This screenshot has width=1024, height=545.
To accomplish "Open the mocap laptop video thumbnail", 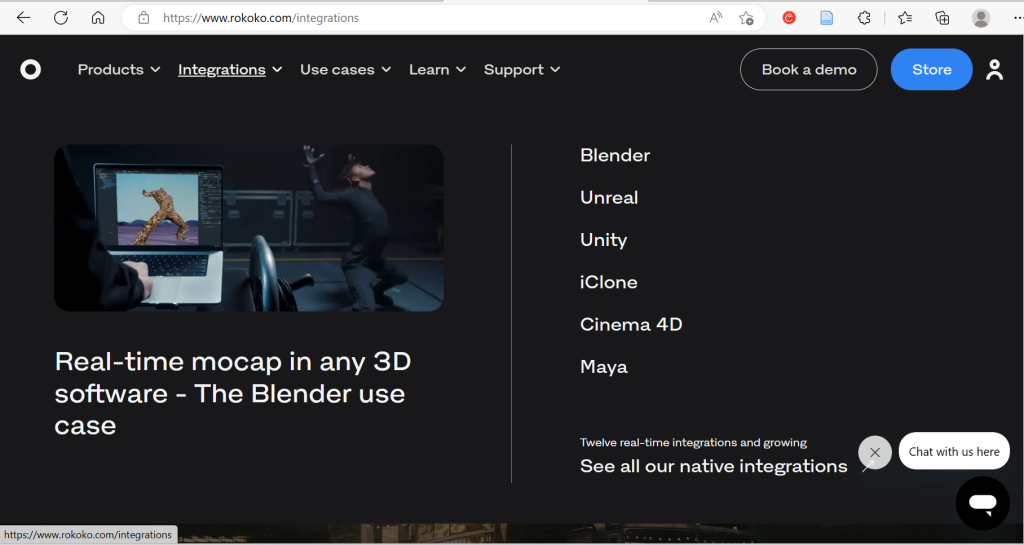I will [249, 228].
